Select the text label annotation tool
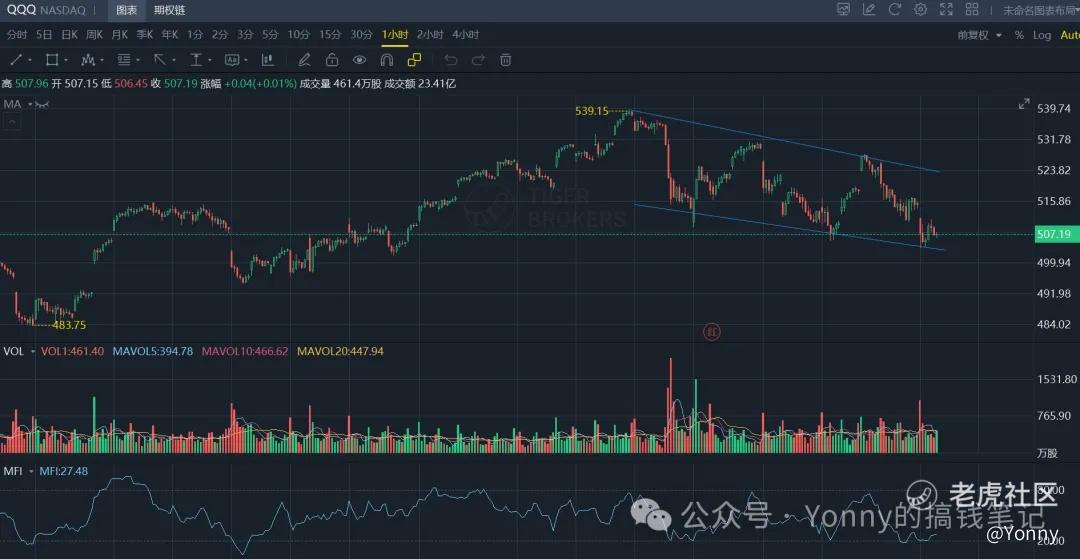1080x559 pixels. click(x=231, y=60)
